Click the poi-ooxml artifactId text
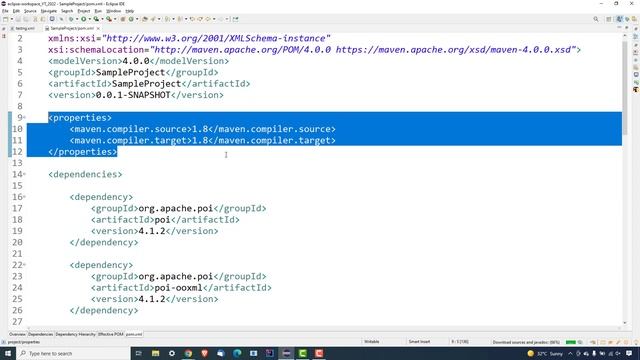Screen dimensions: 640x360 178,288
